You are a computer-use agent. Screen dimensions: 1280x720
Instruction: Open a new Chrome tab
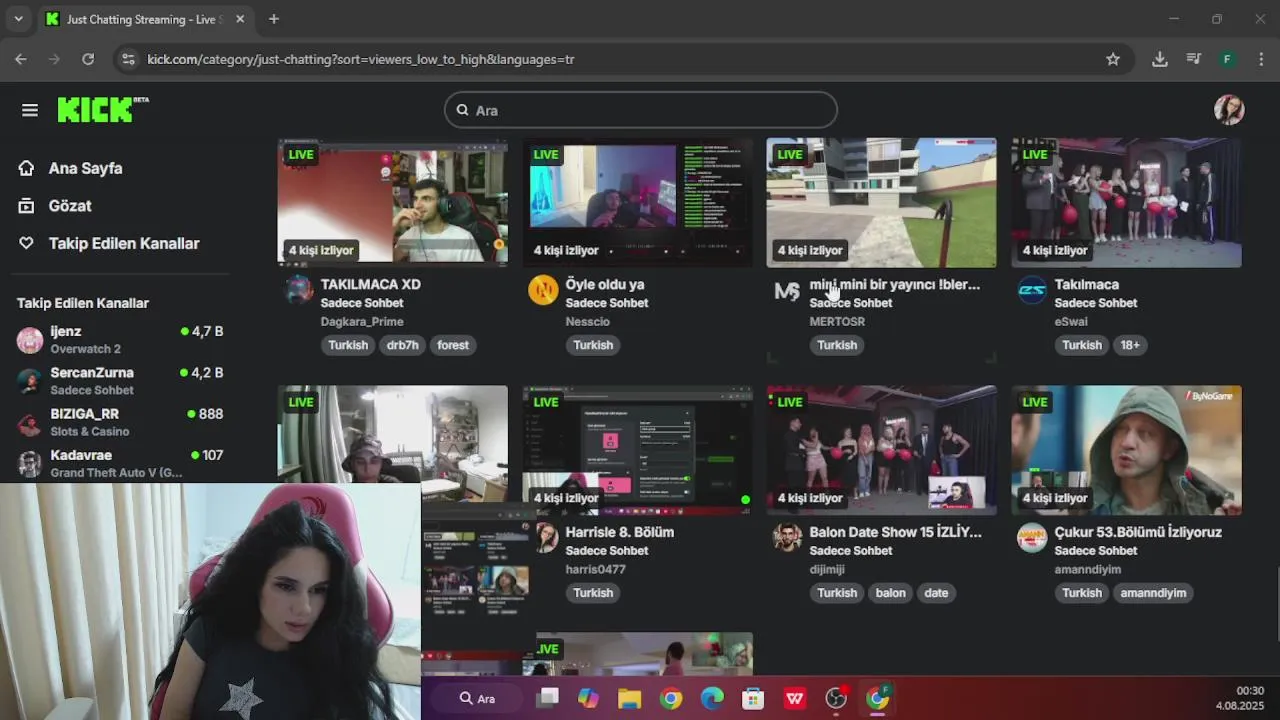274,19
